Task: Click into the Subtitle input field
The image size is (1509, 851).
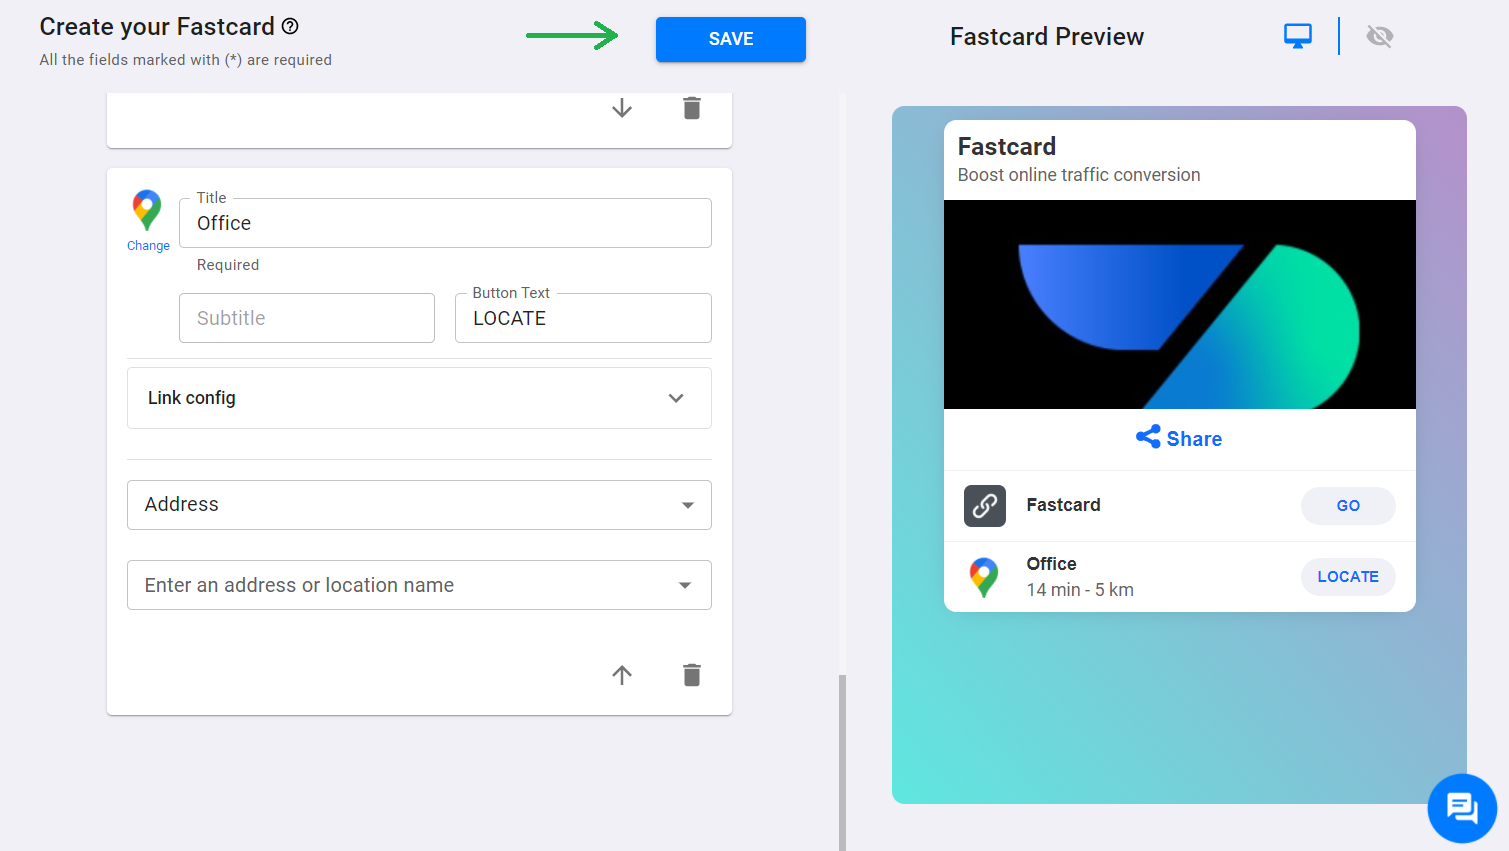Action: [307, 318]
